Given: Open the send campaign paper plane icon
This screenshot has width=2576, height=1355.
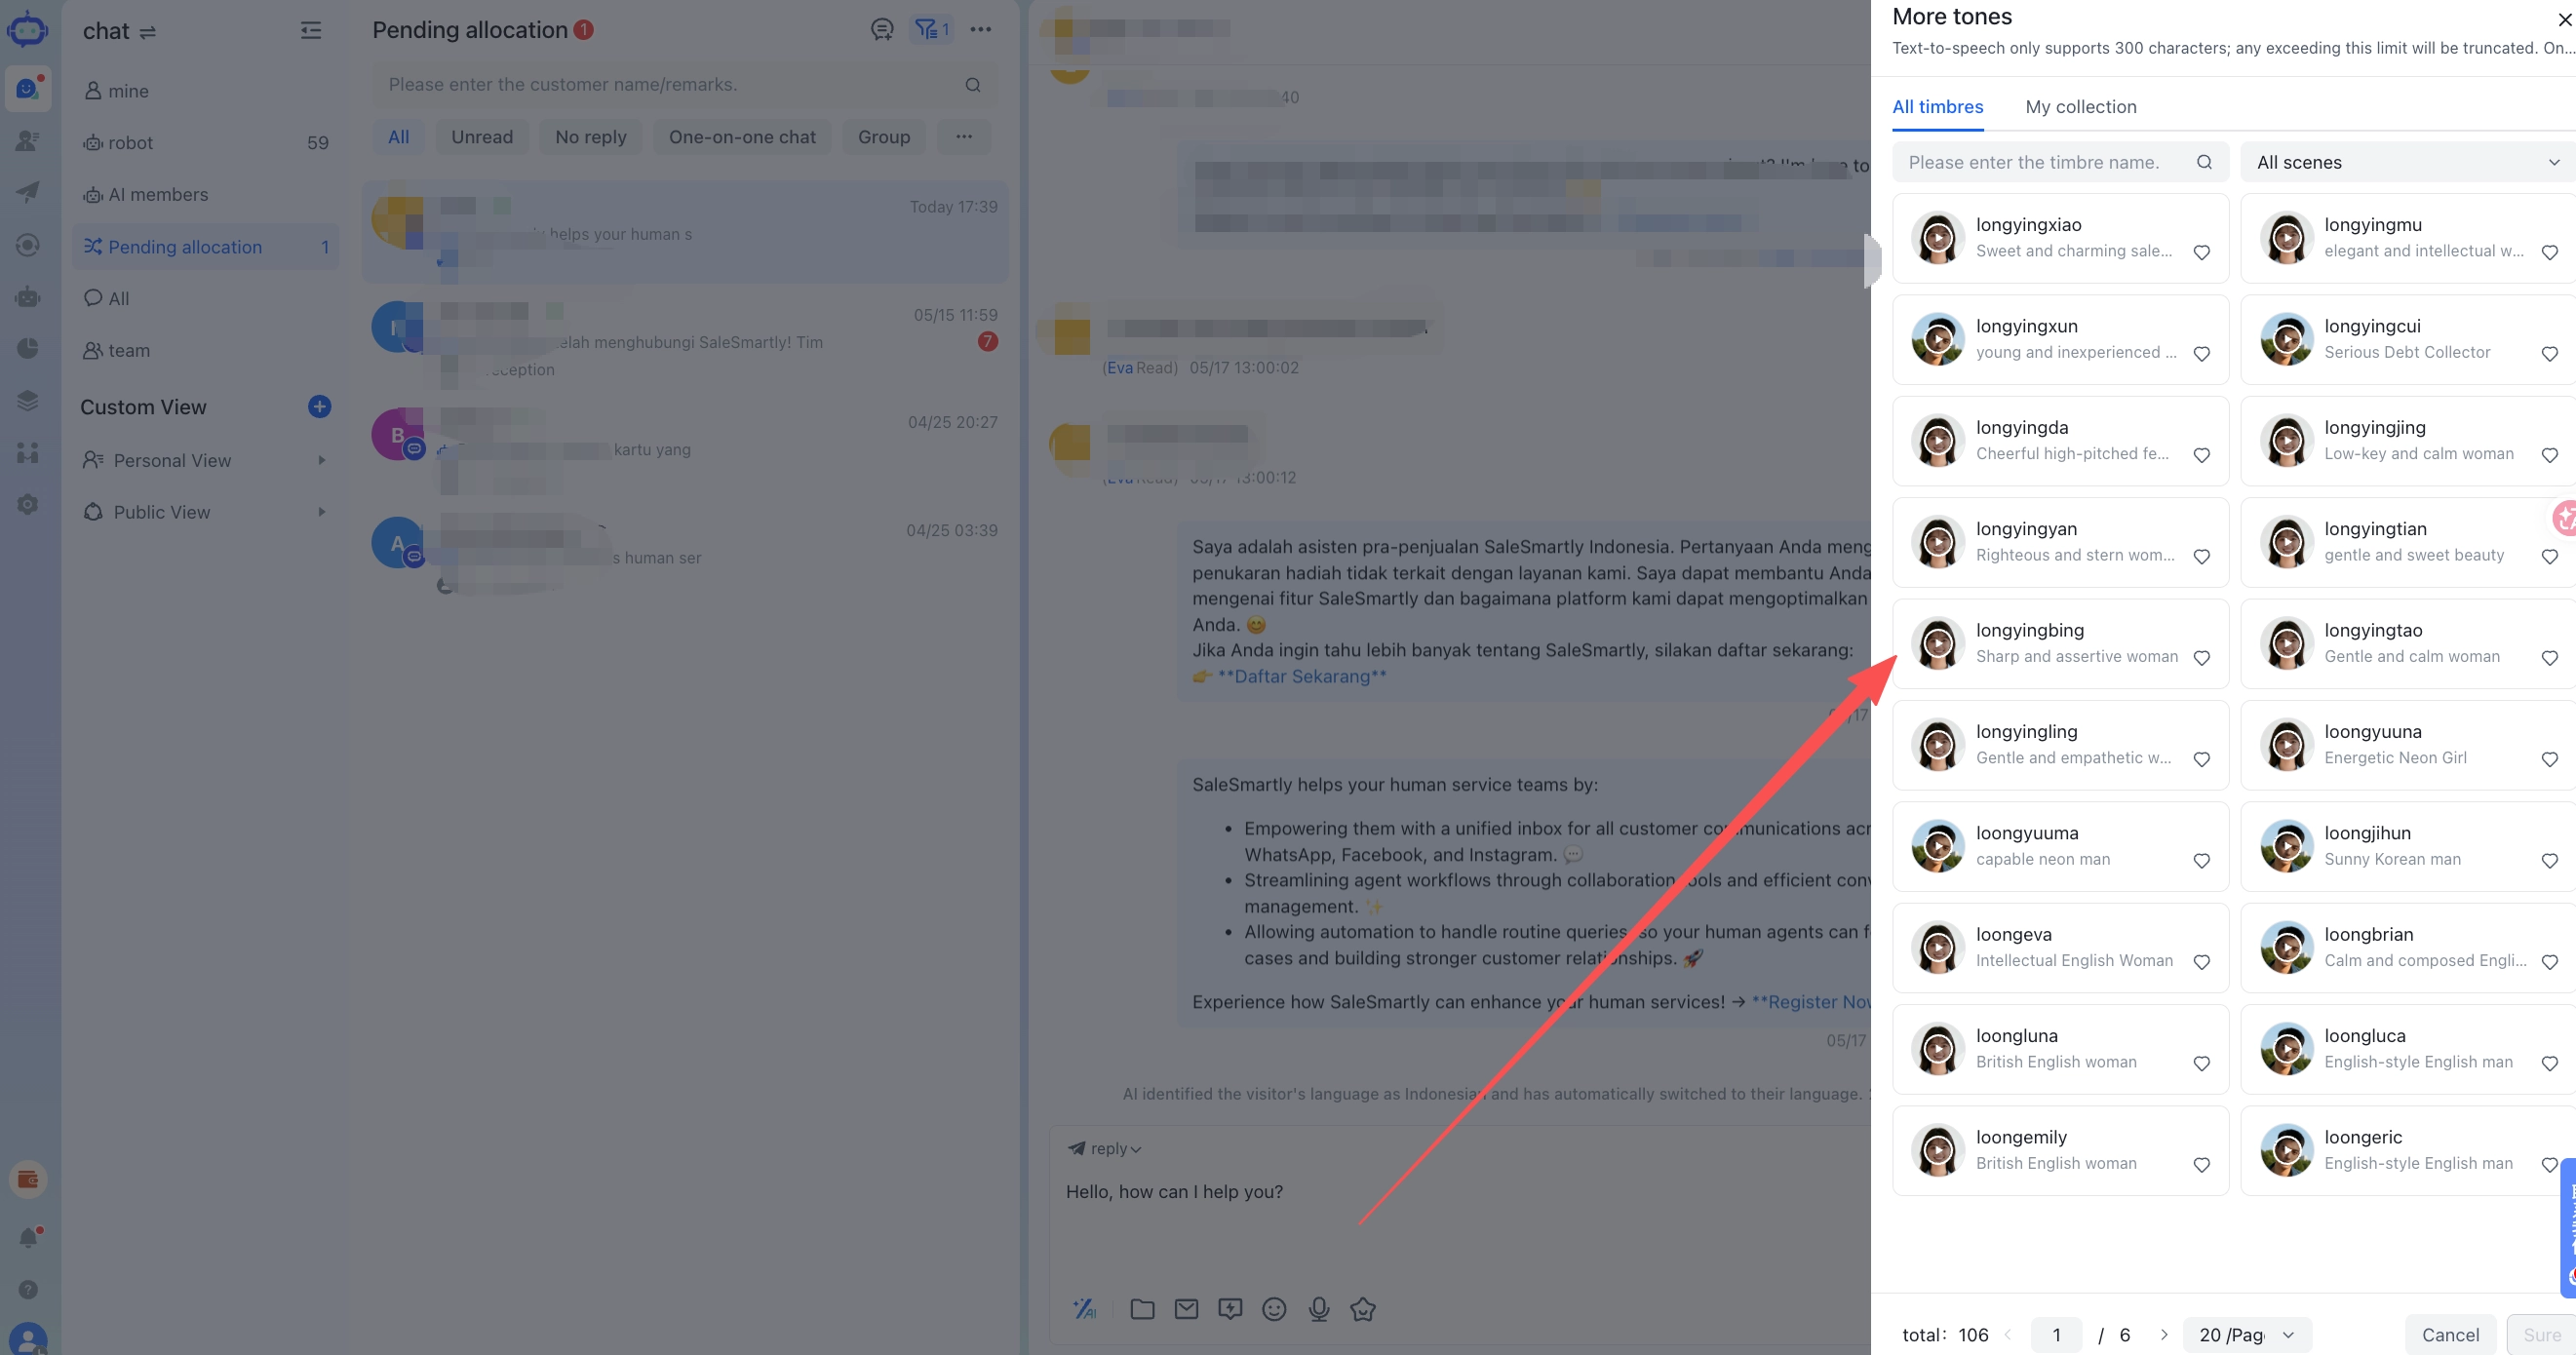Looking at the screenshot, I should 28,192.
